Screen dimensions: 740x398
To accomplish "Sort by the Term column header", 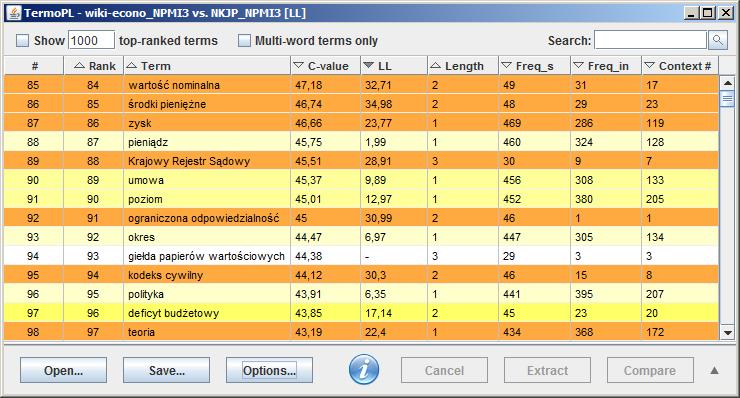I will 207,66.
